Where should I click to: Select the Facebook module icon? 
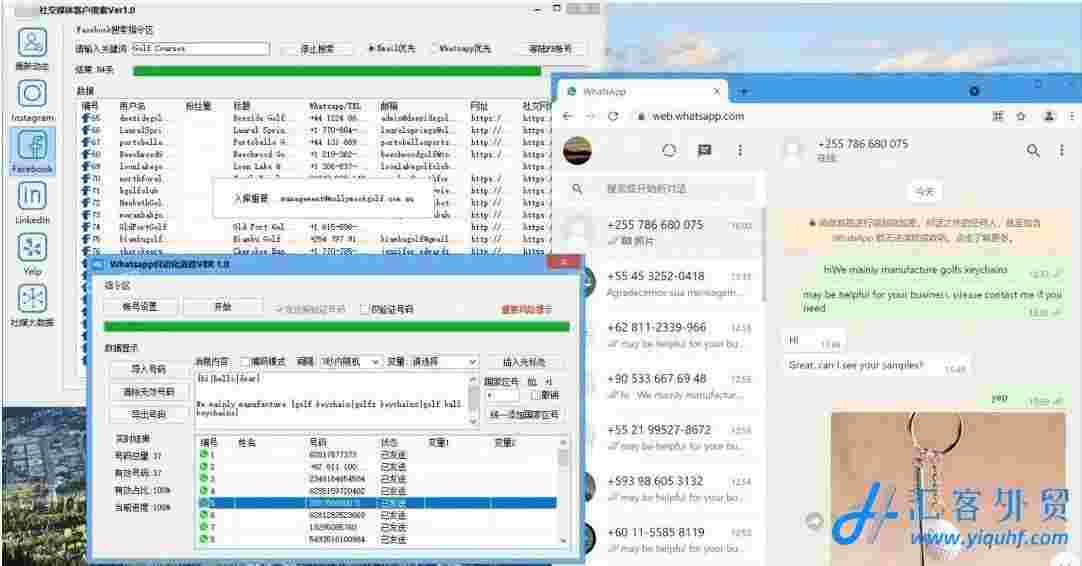tap(32, 146)
